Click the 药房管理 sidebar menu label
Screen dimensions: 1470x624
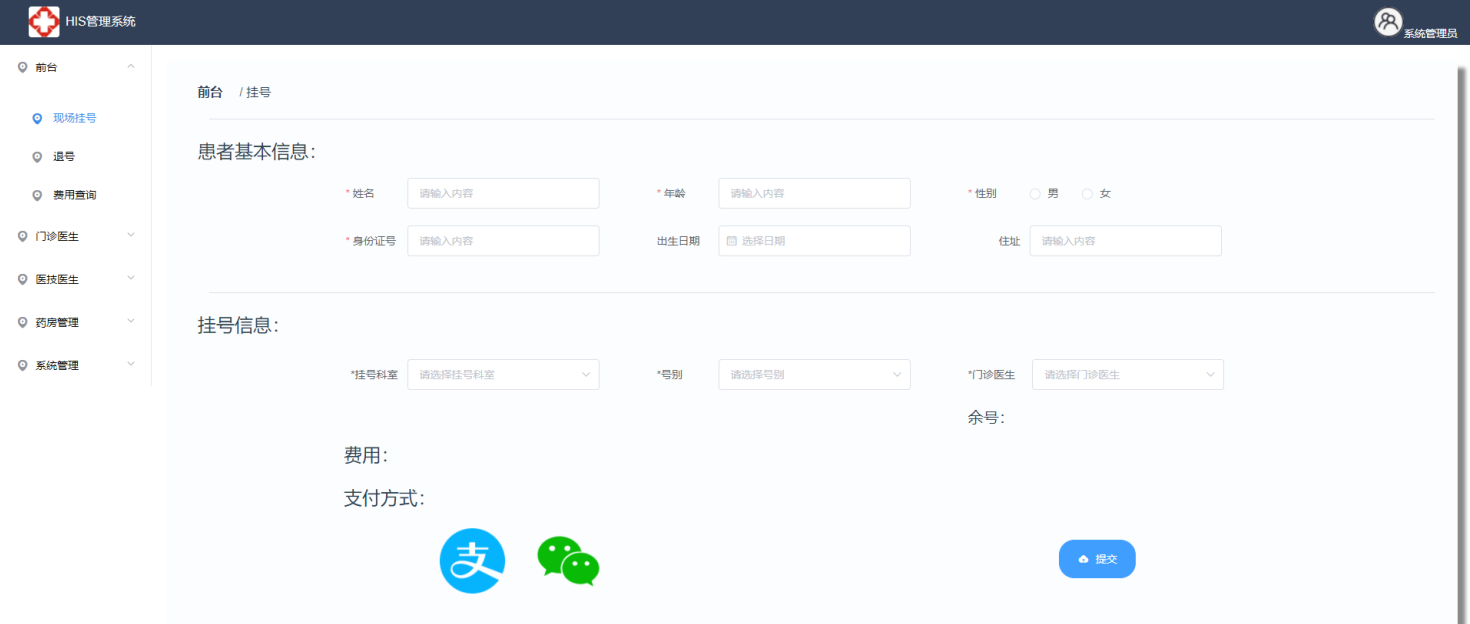click(x=57, y=323)
